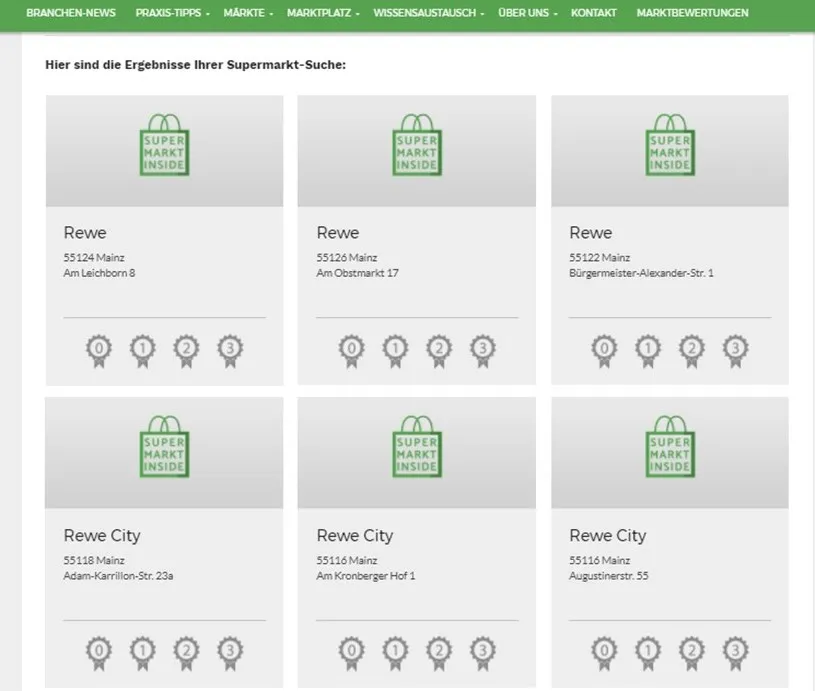Viewport: 815px width, 691px height.
Task: Choose badge 3 for Rewe Bürgermeister-Alexander-Str. 1
Action: pos(735,351)
